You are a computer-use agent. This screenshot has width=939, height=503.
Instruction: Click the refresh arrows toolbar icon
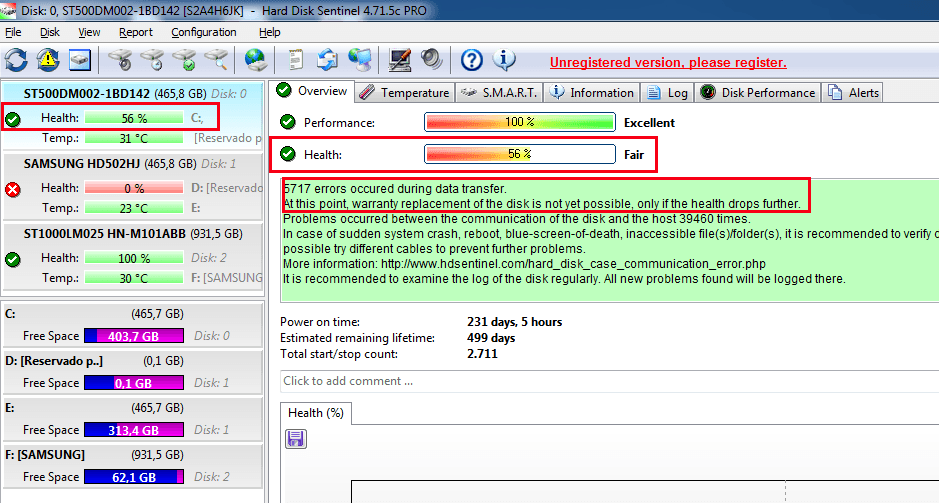(16, 60)
